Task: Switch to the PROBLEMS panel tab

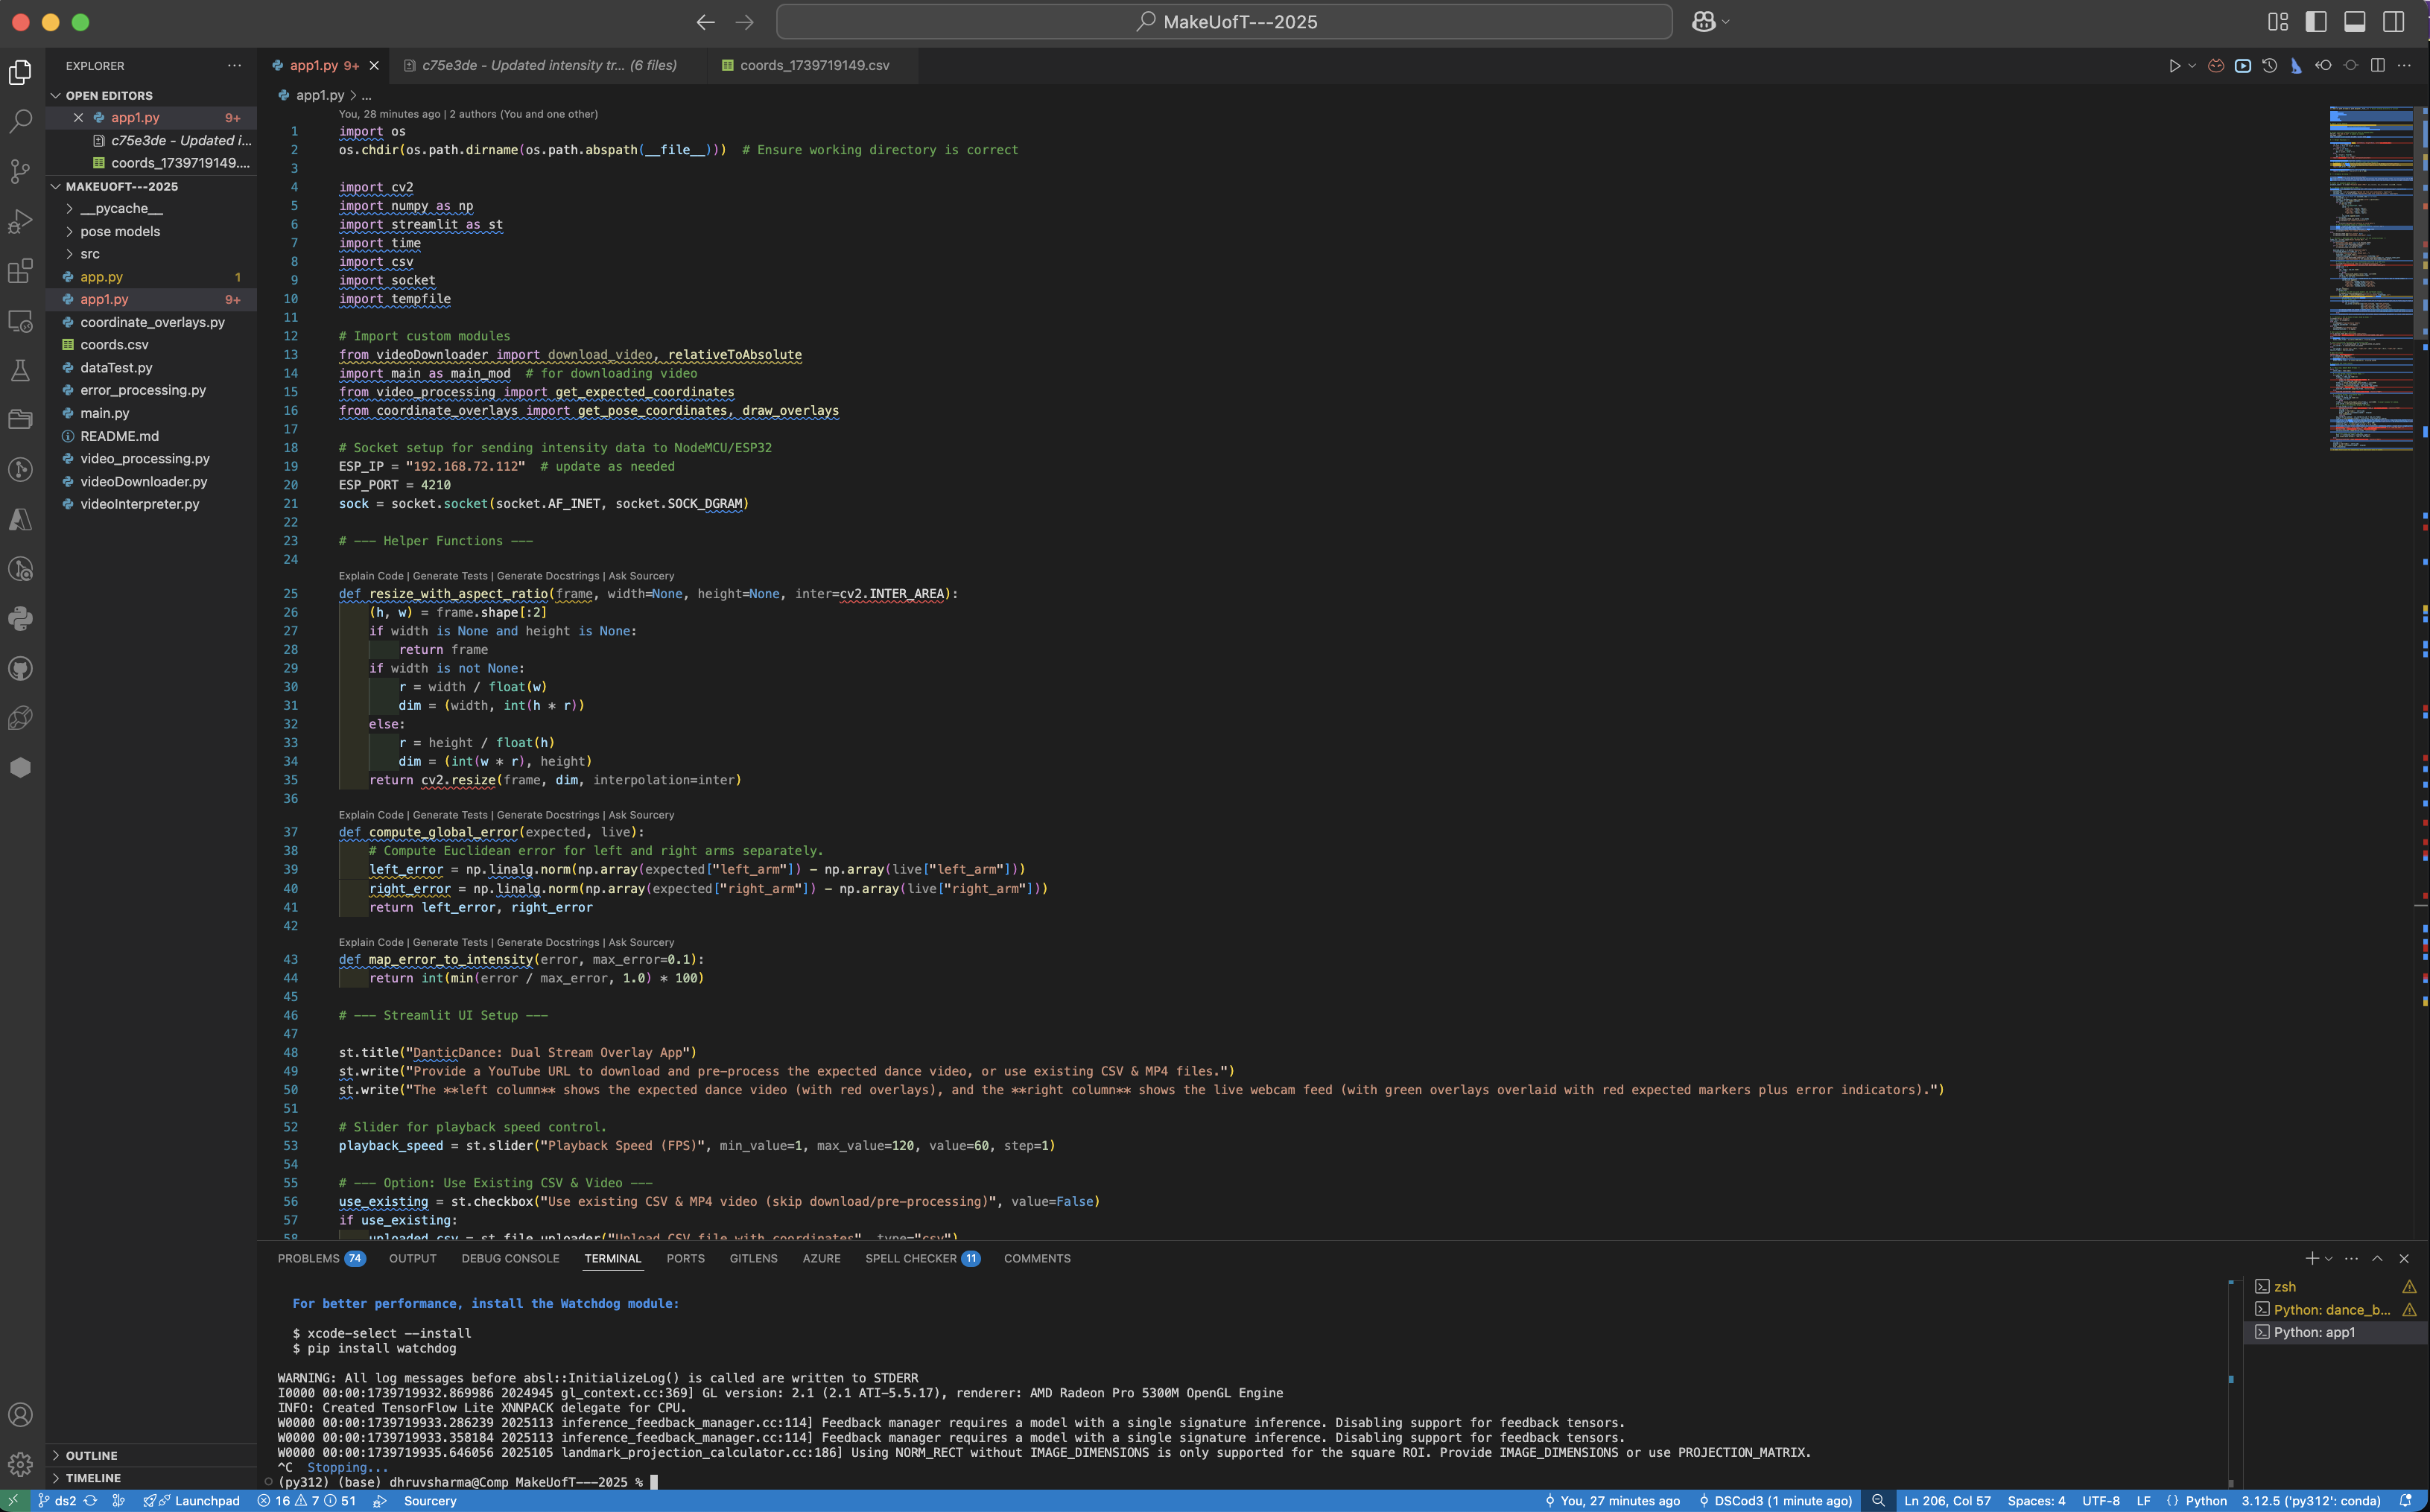Action: coord(308,1258)
